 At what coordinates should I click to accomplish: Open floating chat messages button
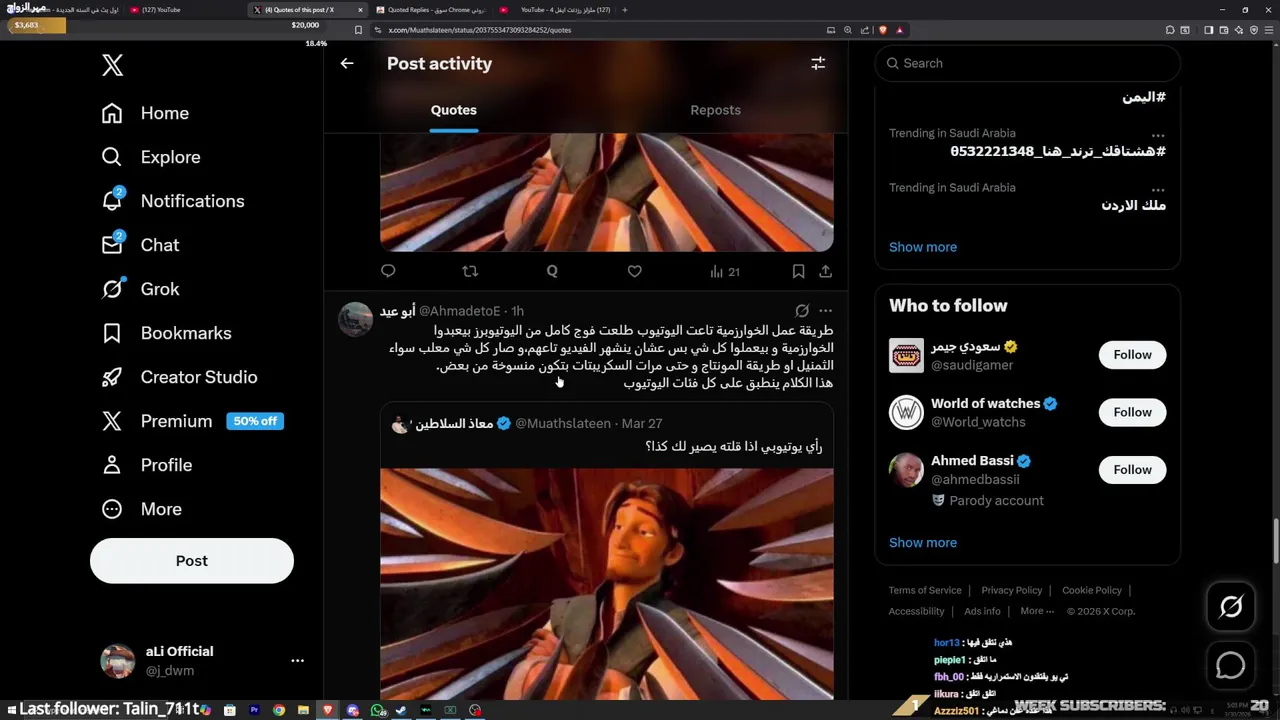pos(1231,665)
